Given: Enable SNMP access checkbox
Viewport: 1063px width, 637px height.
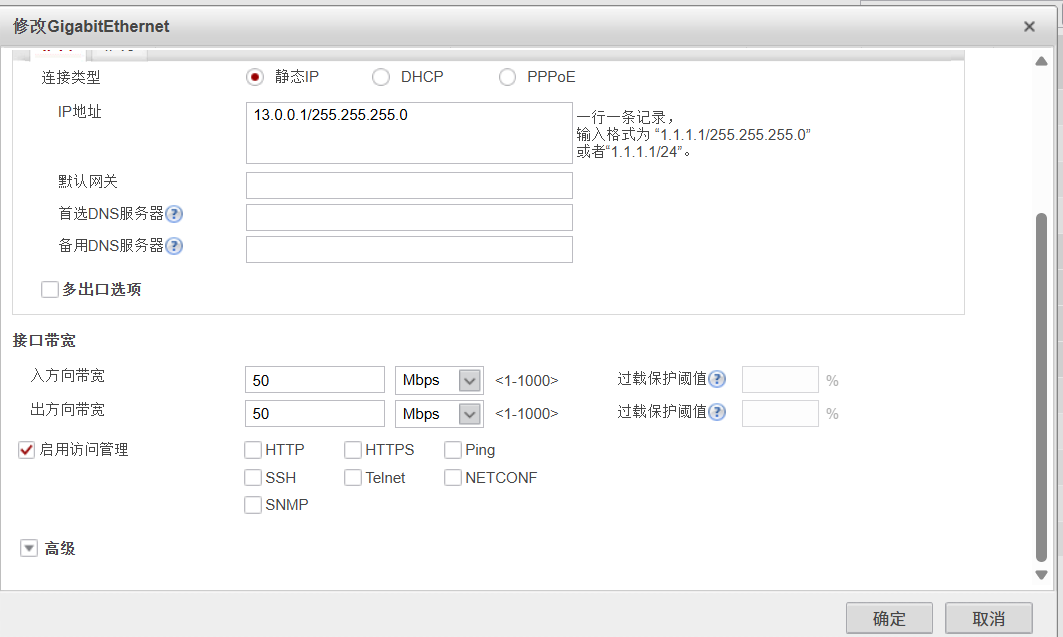Looking at the screenshot, I should [253, 505].
